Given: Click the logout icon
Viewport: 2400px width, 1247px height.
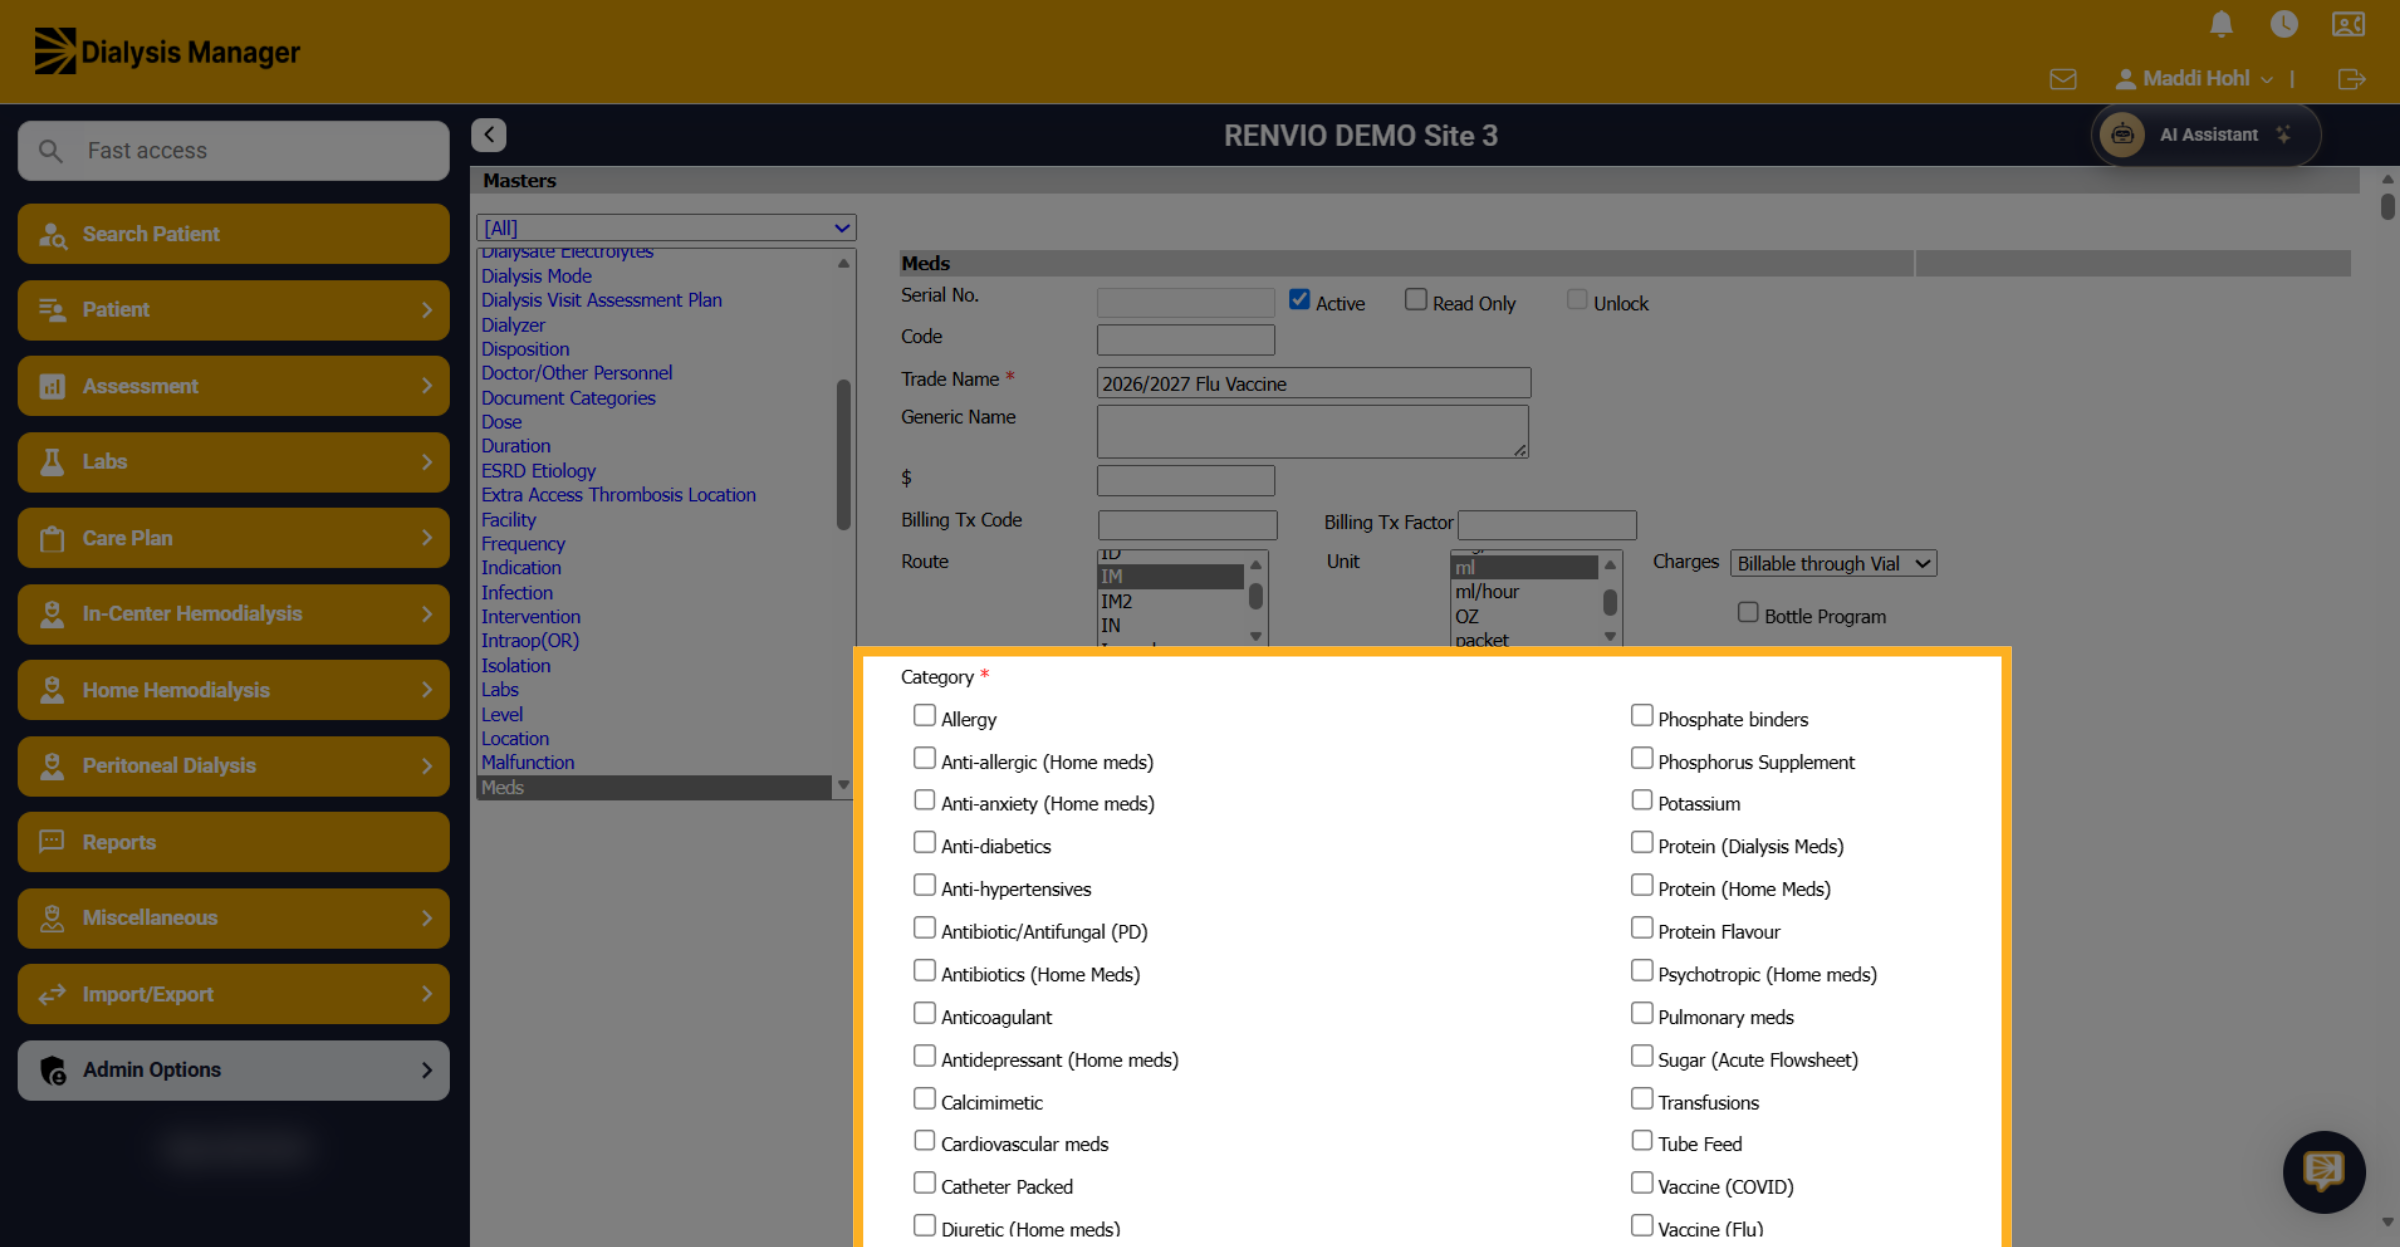Looking at the screenshot, I should point(2352,79).
